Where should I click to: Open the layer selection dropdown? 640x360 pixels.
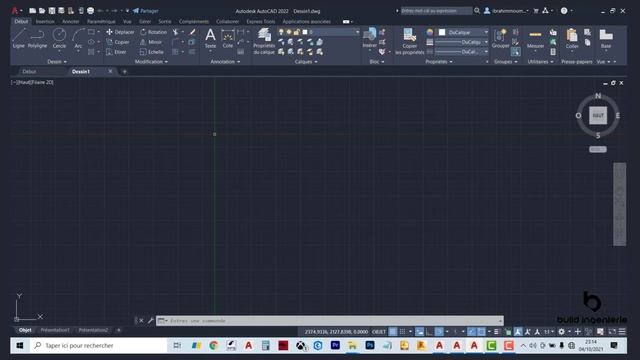(x=357, y=32)
